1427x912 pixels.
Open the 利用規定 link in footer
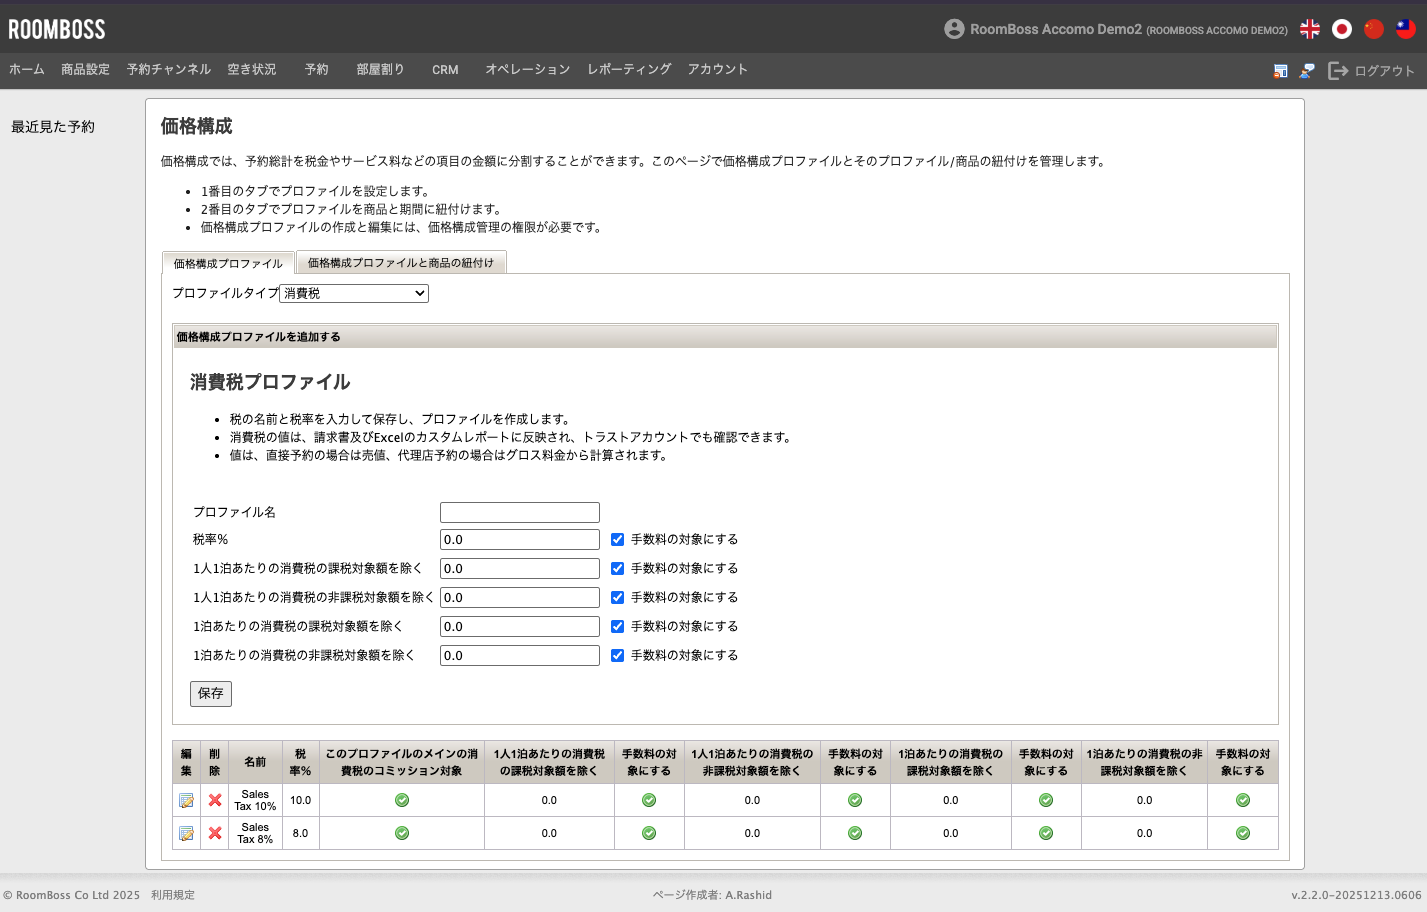[173, 895]
